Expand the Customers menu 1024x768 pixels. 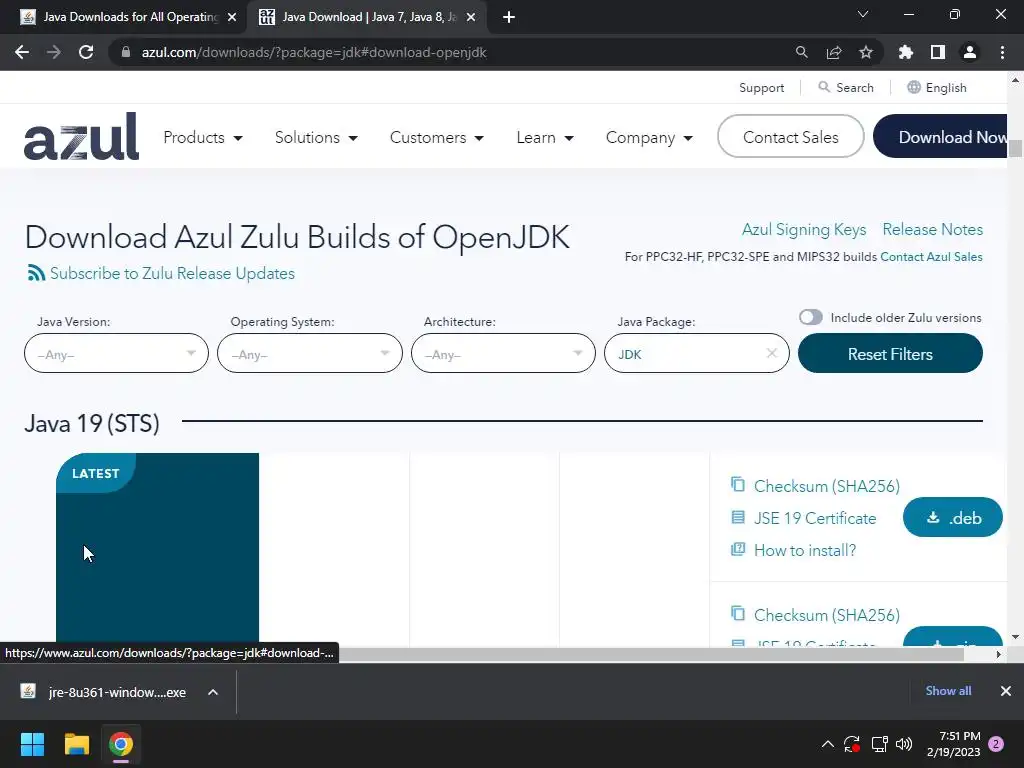click(x=436, y=137)
